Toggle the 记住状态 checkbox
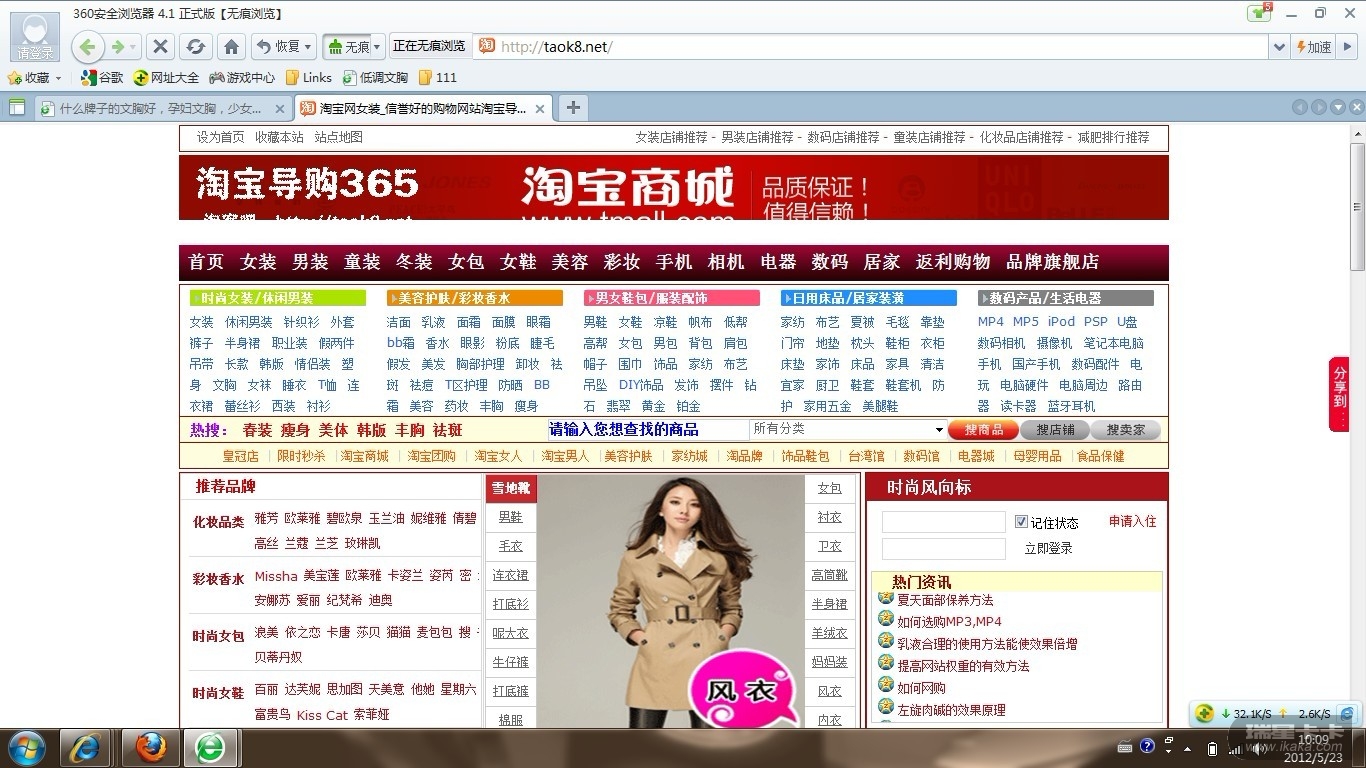The height and width of the screenshot is (768, 1366). click(1021, 522)
